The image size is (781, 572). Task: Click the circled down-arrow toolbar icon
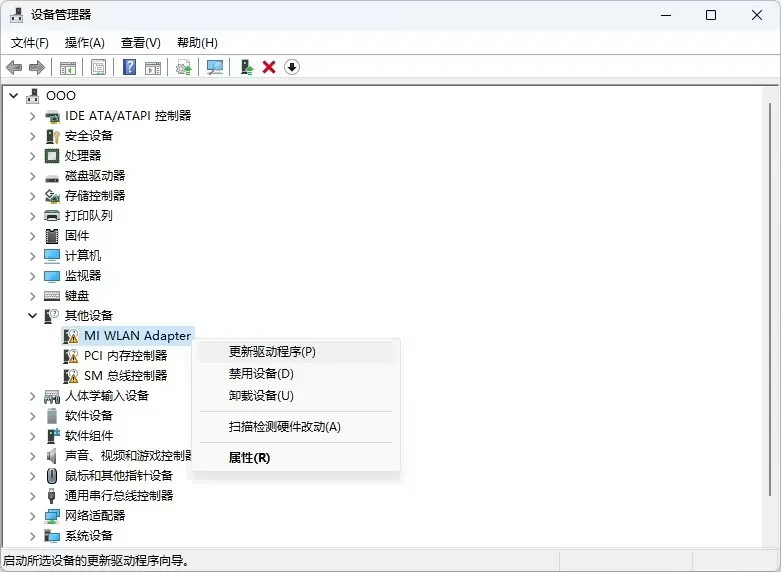(292, 67)
